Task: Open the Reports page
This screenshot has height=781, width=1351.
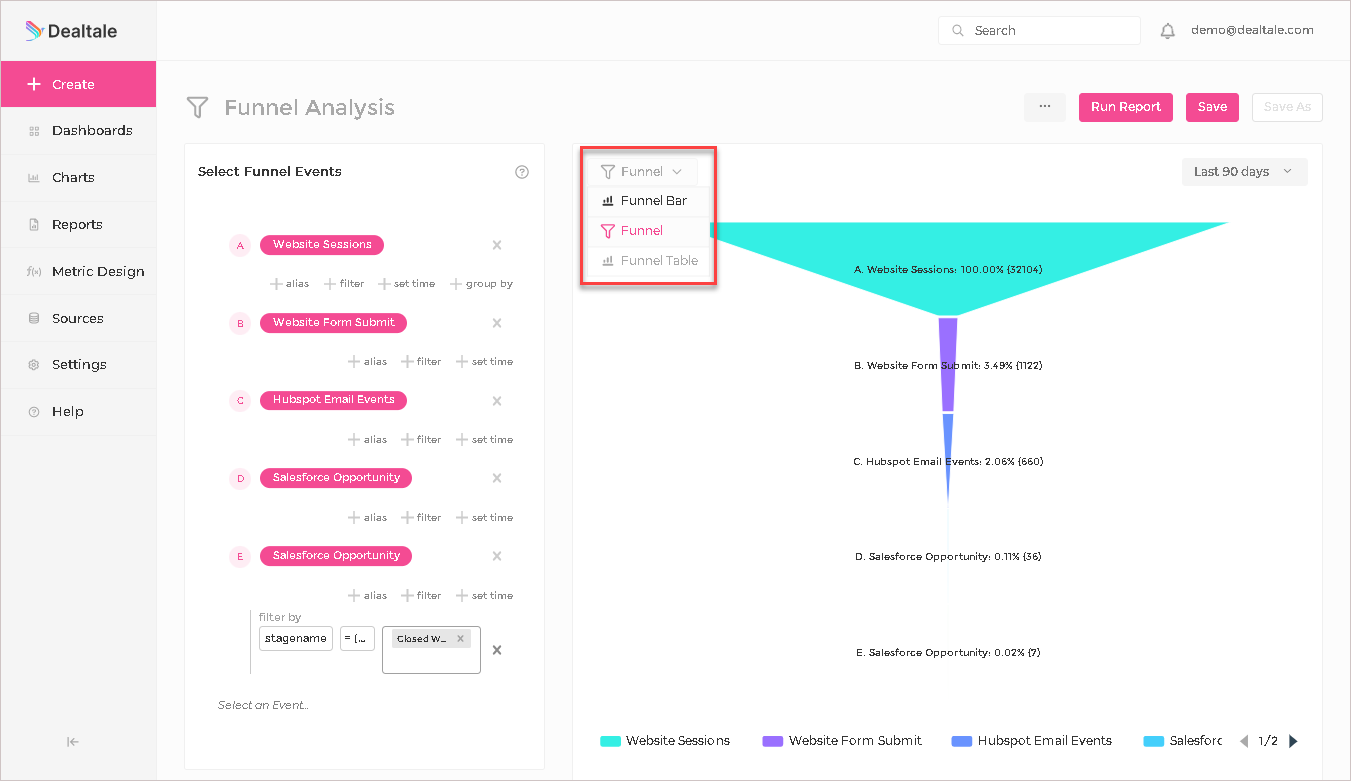Action: point(79,225)
